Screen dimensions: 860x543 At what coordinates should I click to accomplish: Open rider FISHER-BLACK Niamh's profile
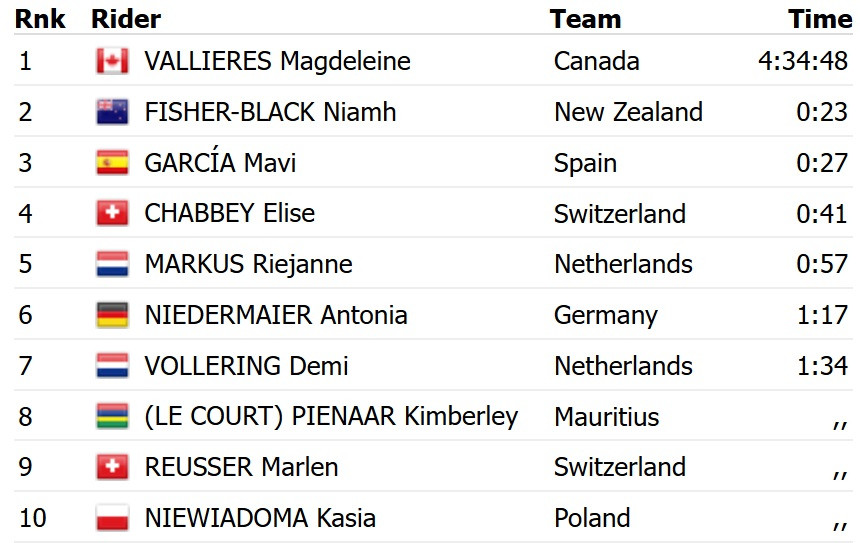pyautogui.click(x=270, y=112)
